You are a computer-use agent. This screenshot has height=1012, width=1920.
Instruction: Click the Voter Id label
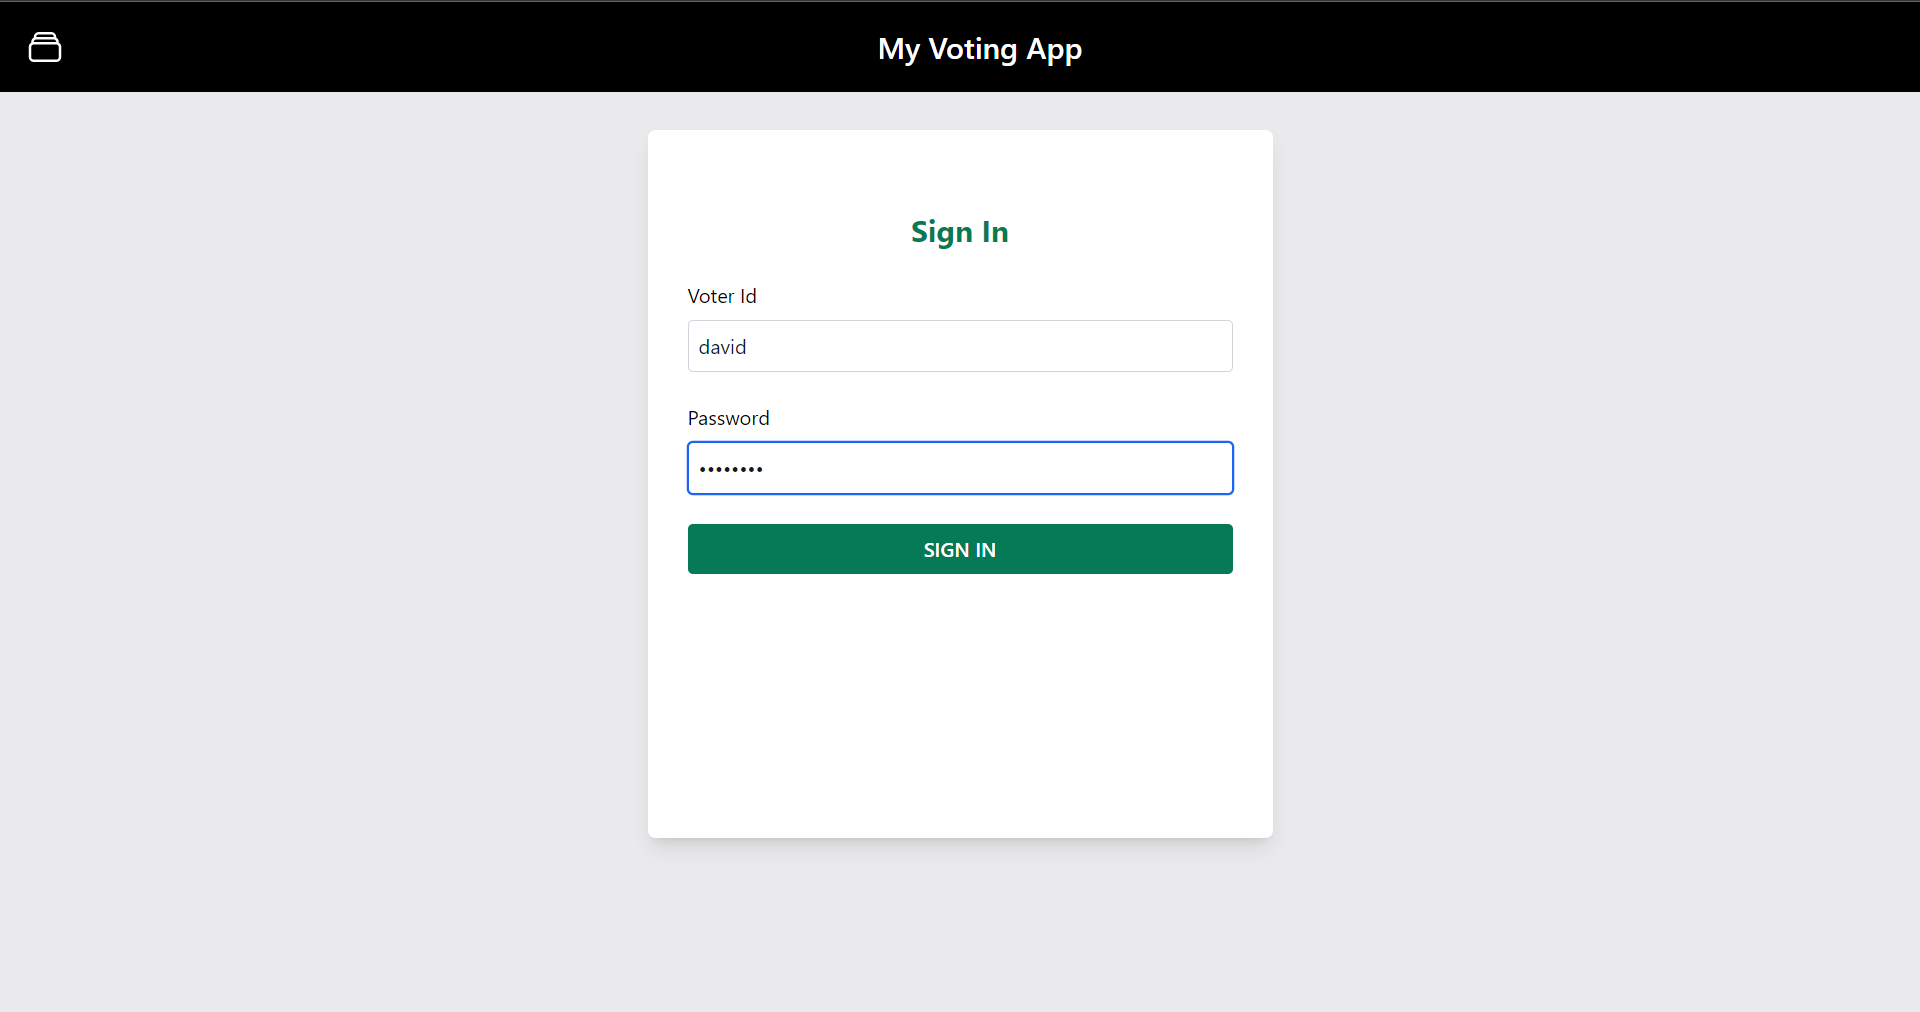coord(722,296)
